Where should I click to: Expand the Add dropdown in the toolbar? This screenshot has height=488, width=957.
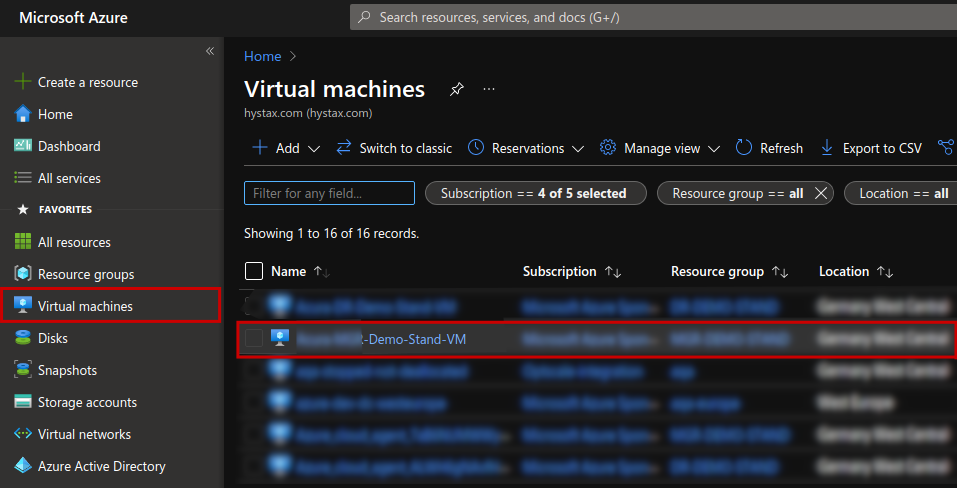click(x=313, y=148)
